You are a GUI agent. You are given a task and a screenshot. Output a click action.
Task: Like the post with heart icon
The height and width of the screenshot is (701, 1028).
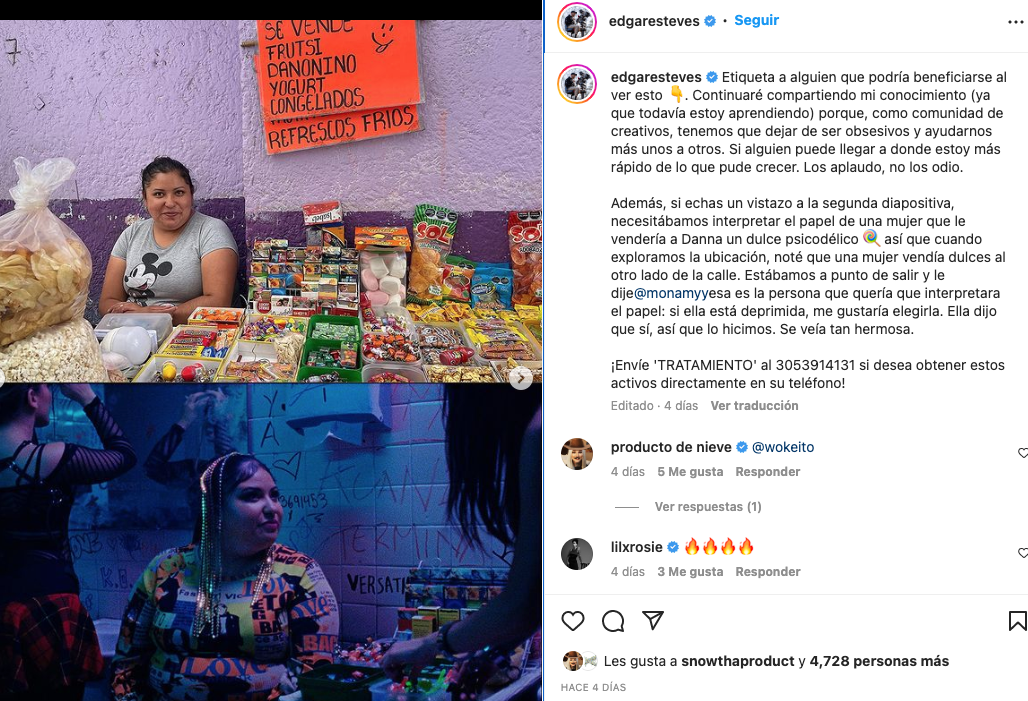[x=572, y=620]
